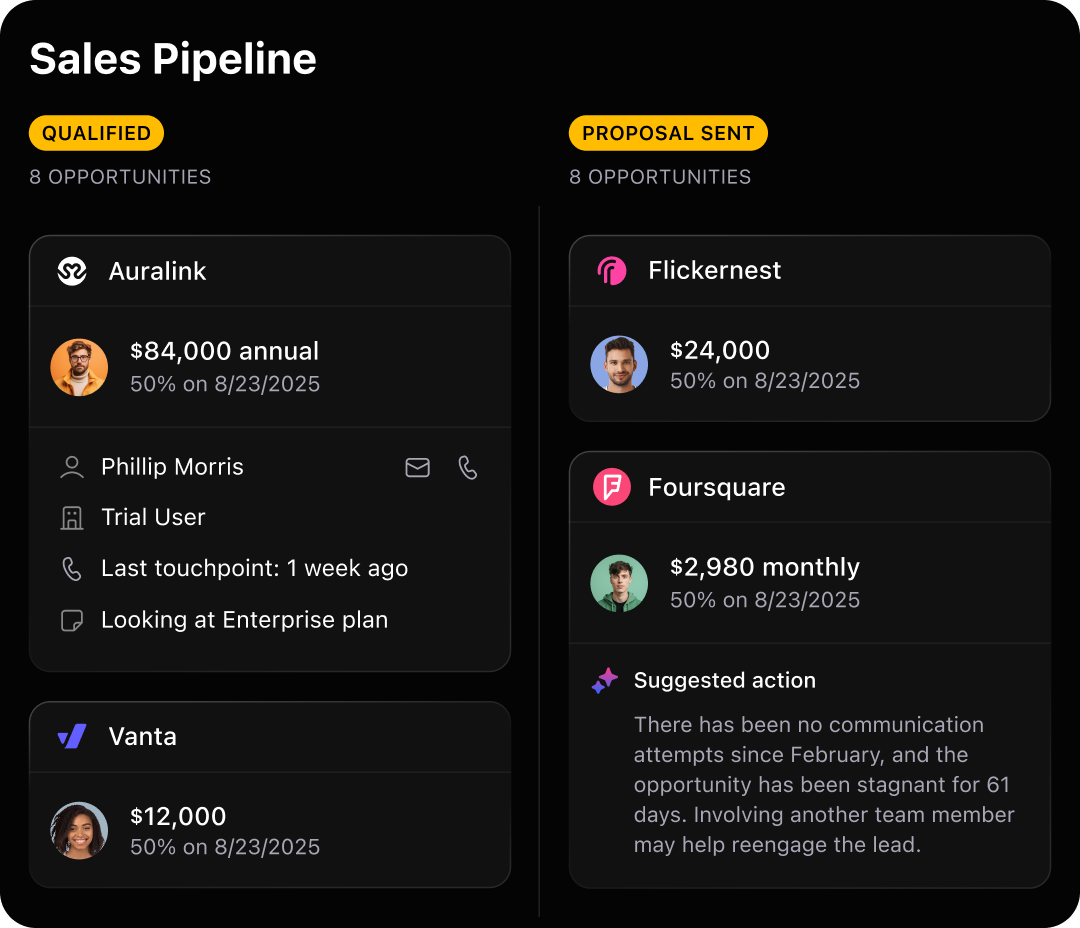Click the person icon beside Phillip Morris
Screen dimensions: 1080x928
(x=72, y=467)
